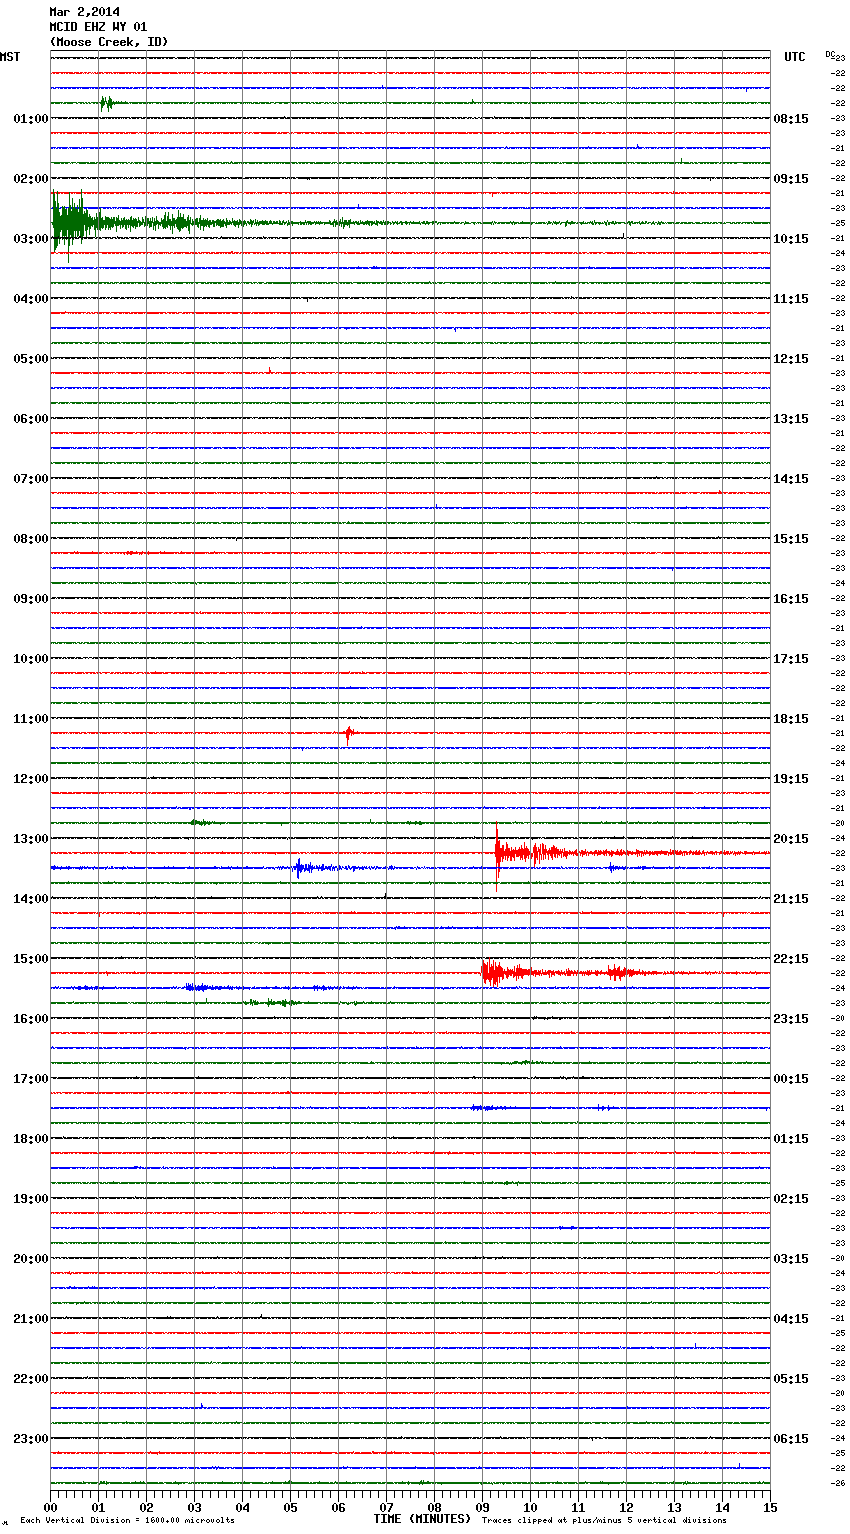Select the 07:00 MST time label
Viewport: 850px width, 1534px height.
click(30, 479)
